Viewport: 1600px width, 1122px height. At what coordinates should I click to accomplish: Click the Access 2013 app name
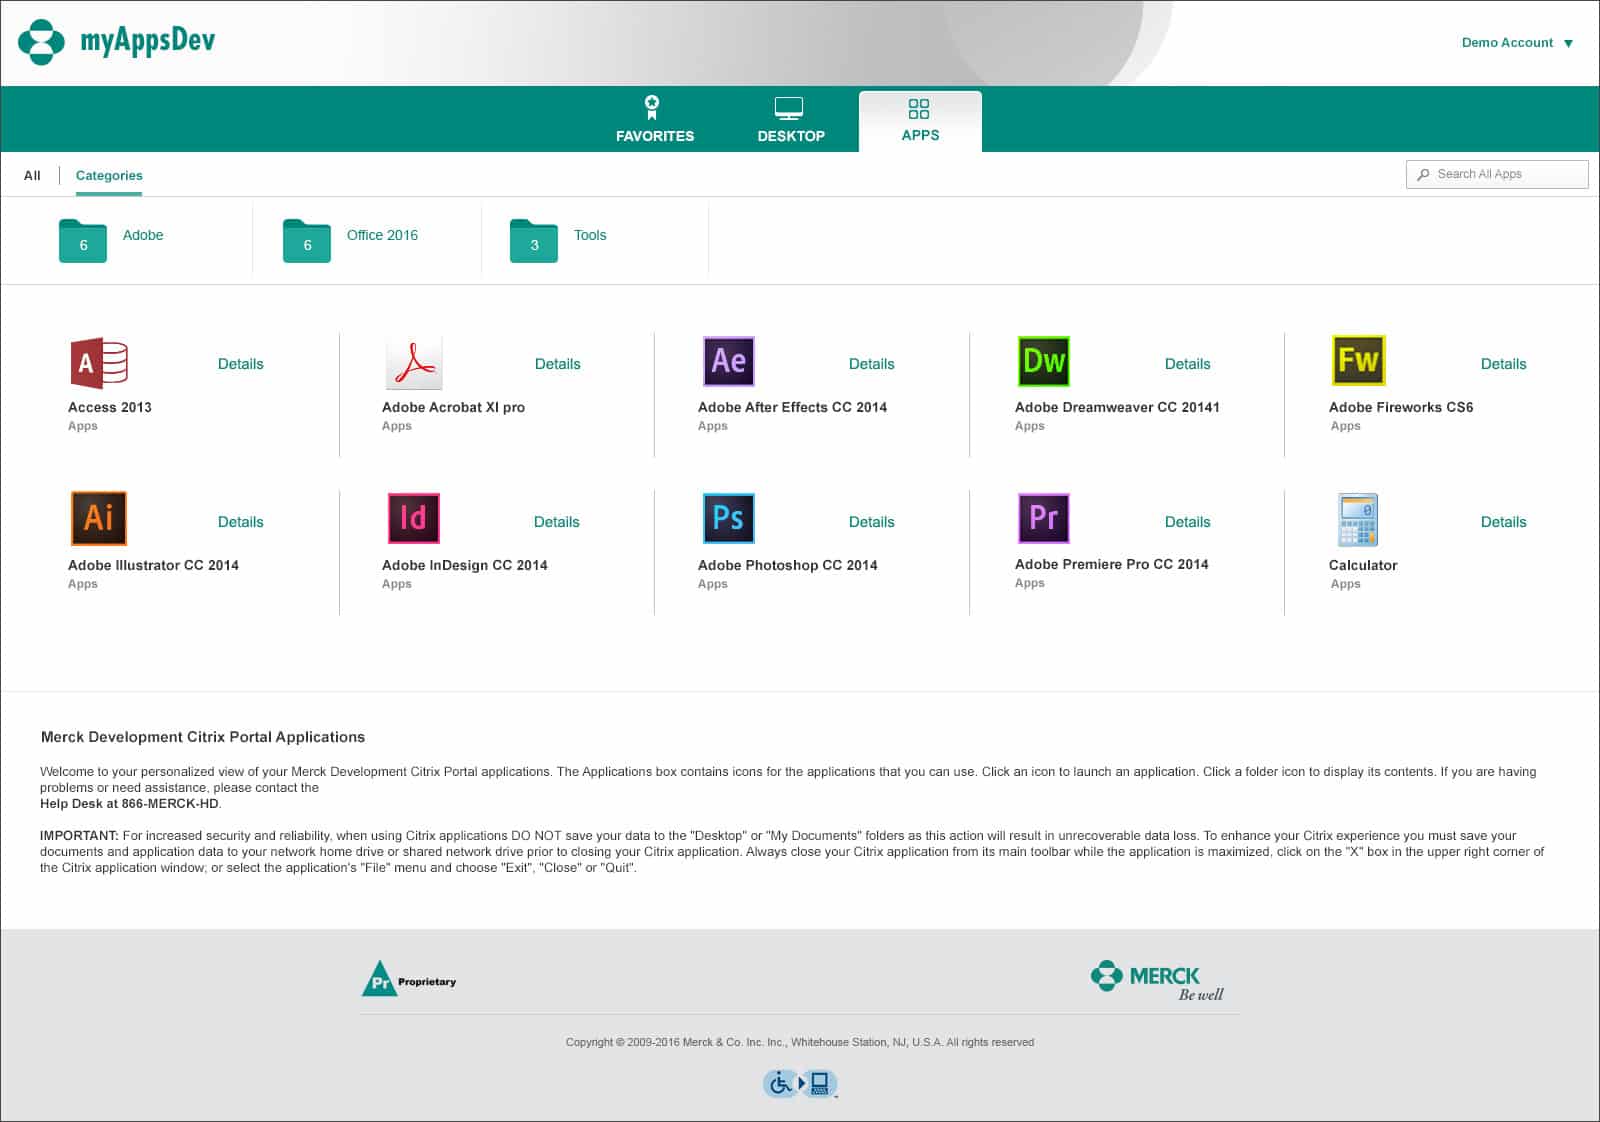[x=109, y=407]
